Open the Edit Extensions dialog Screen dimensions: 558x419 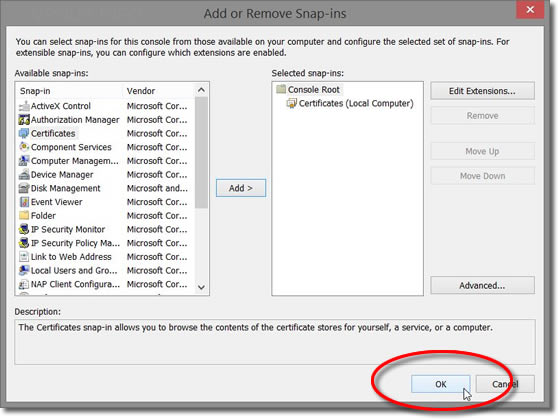(482, 91)
